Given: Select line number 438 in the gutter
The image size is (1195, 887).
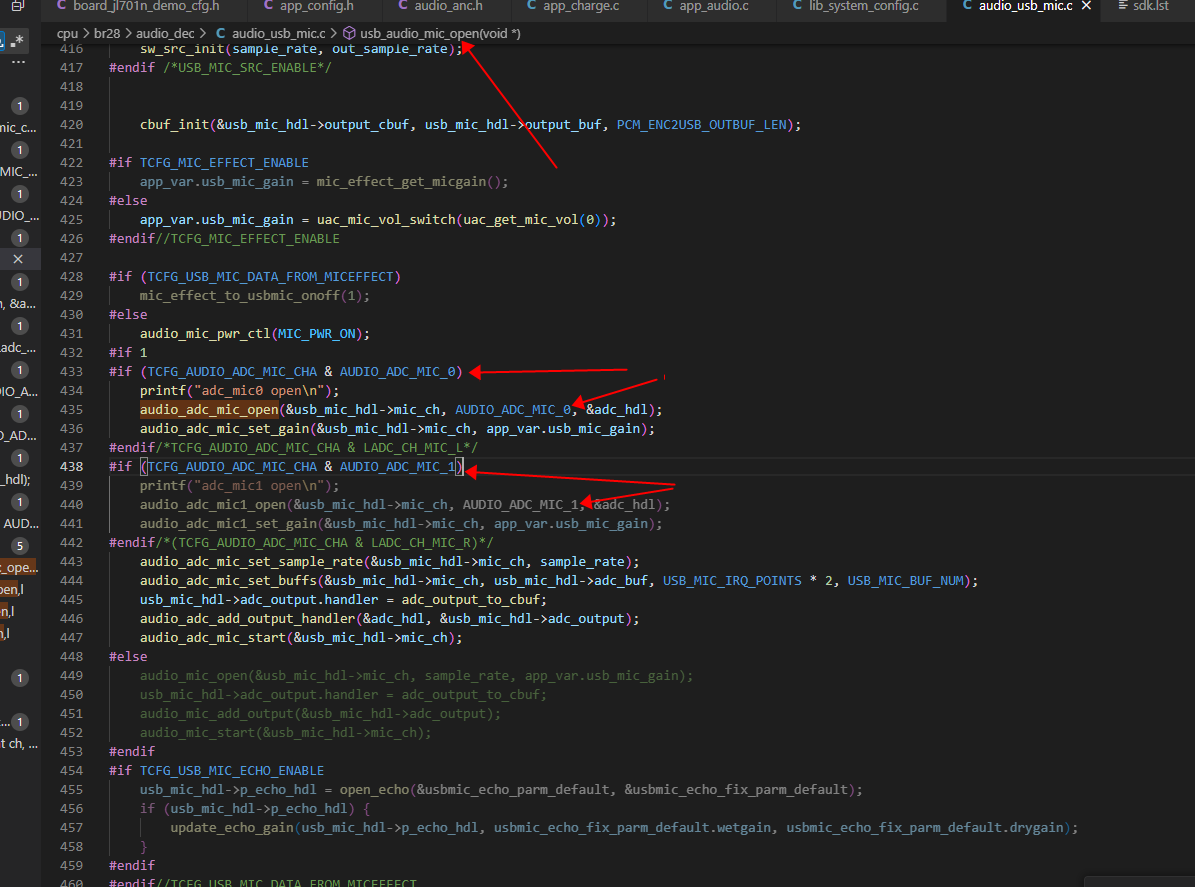Looking at the screenshot, I should [x=72, y=466].
